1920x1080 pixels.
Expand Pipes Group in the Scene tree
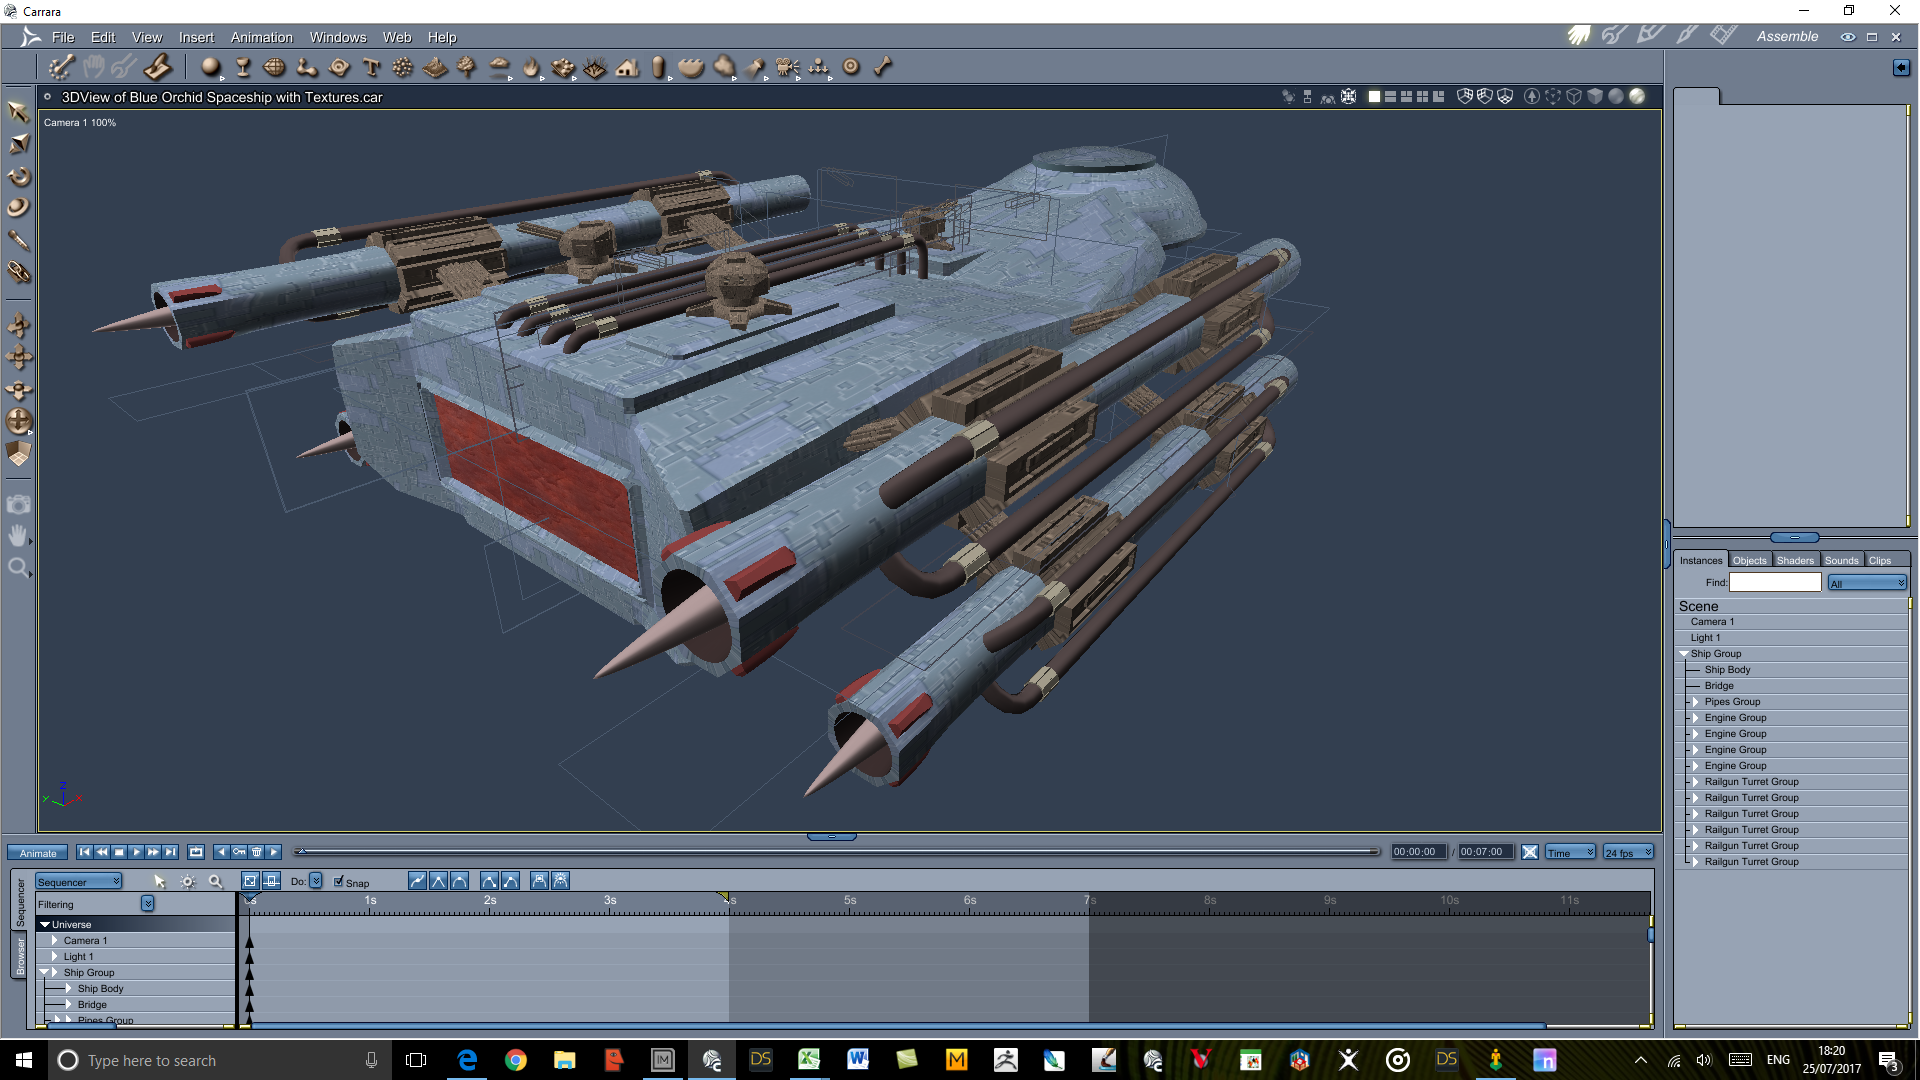click(x=1696, y=702)
